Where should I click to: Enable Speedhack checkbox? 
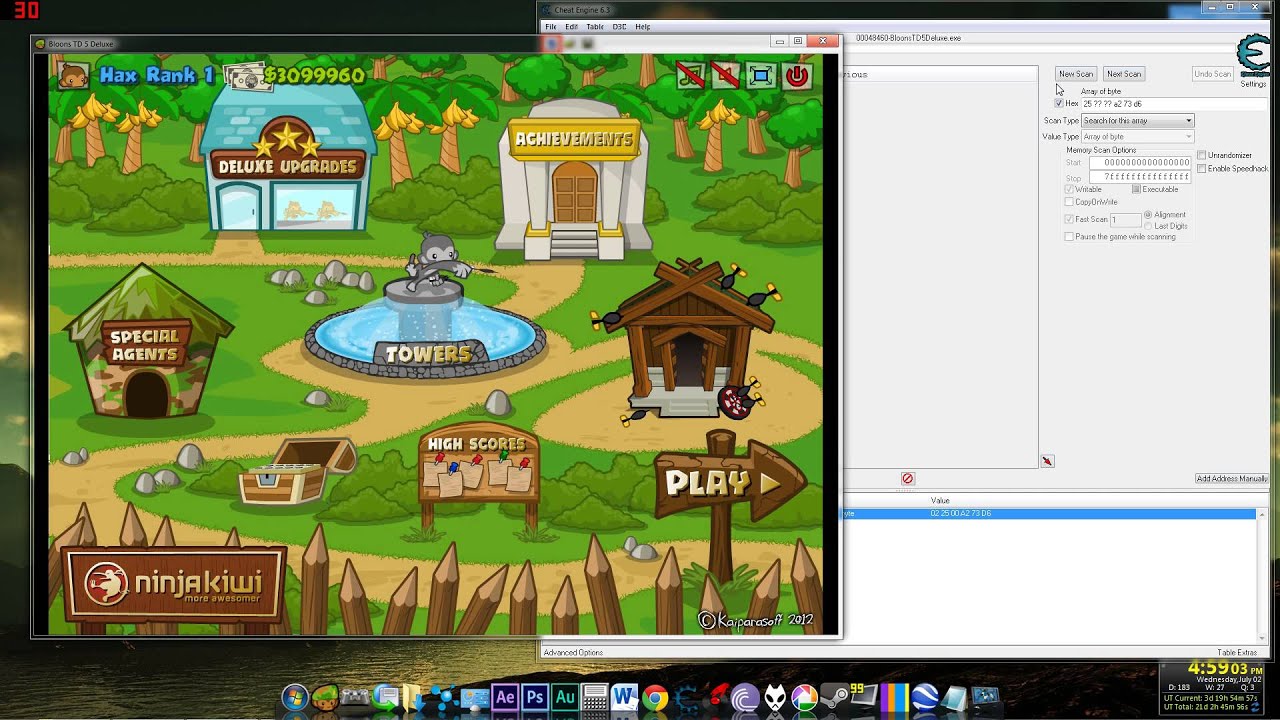1202,168
